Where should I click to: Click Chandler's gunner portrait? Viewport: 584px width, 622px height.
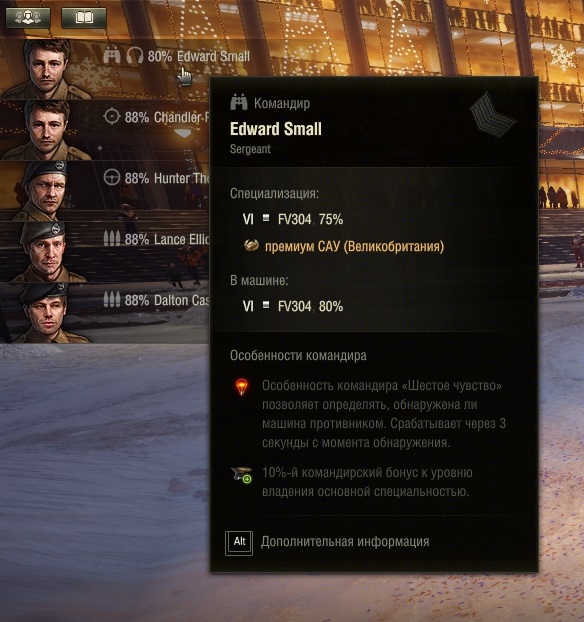[47, 130]
